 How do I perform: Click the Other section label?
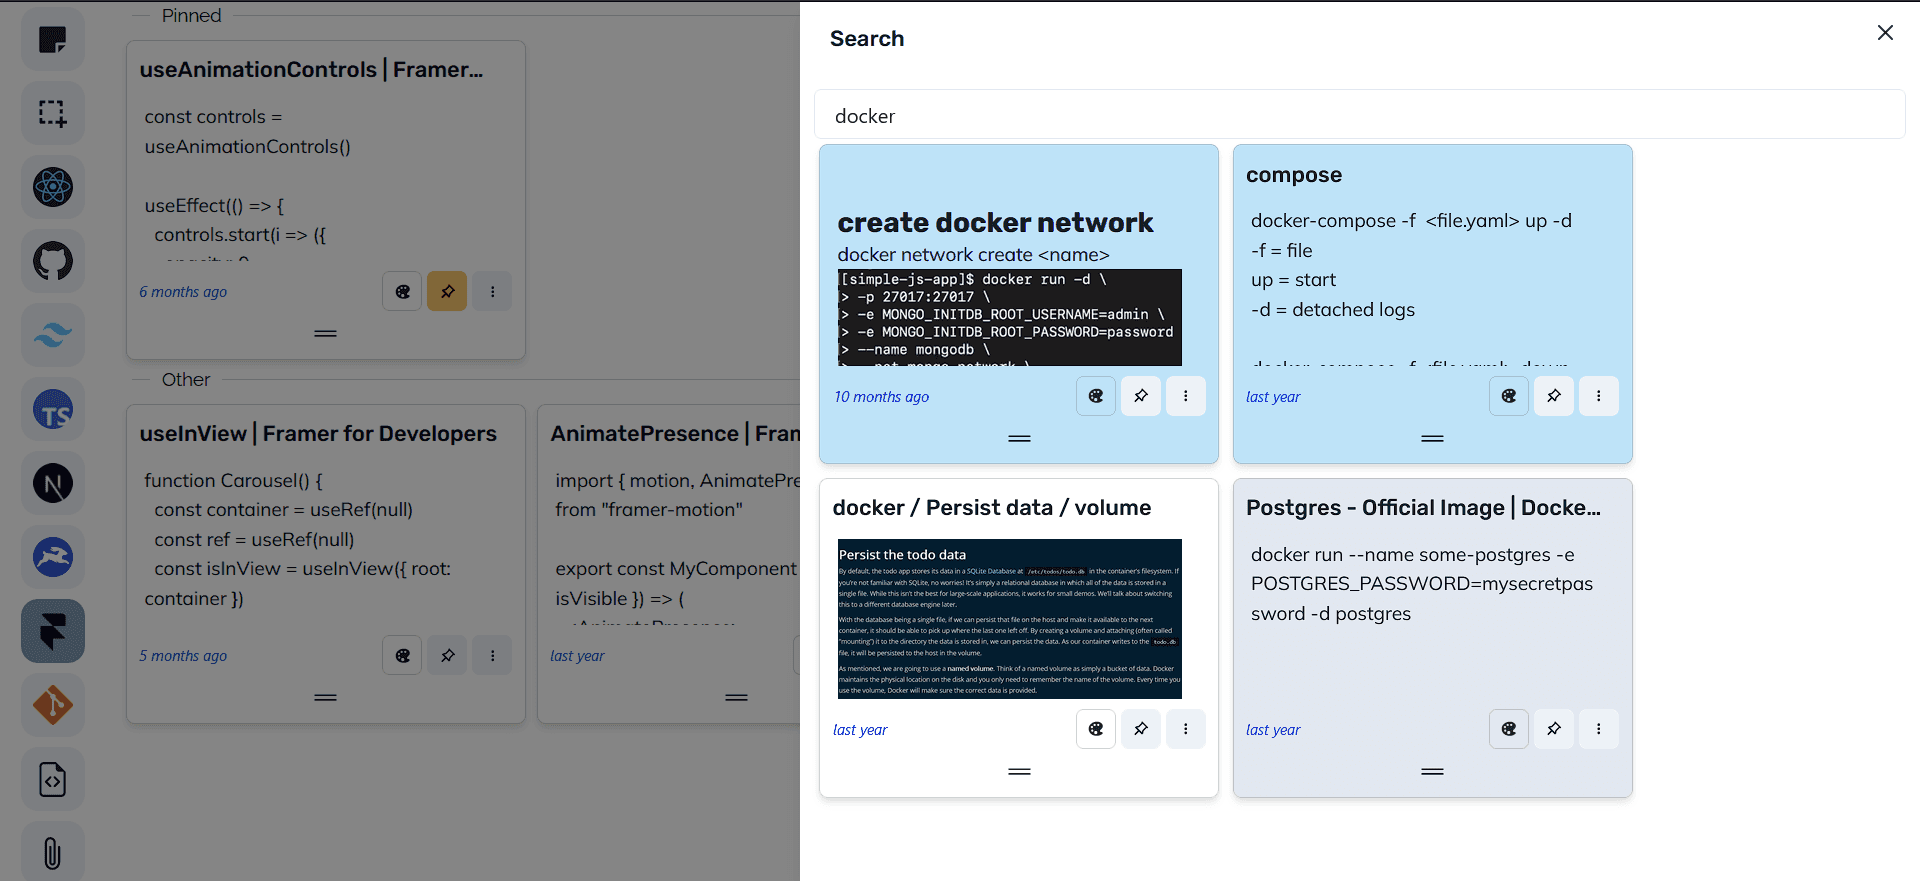pos(186,379)
